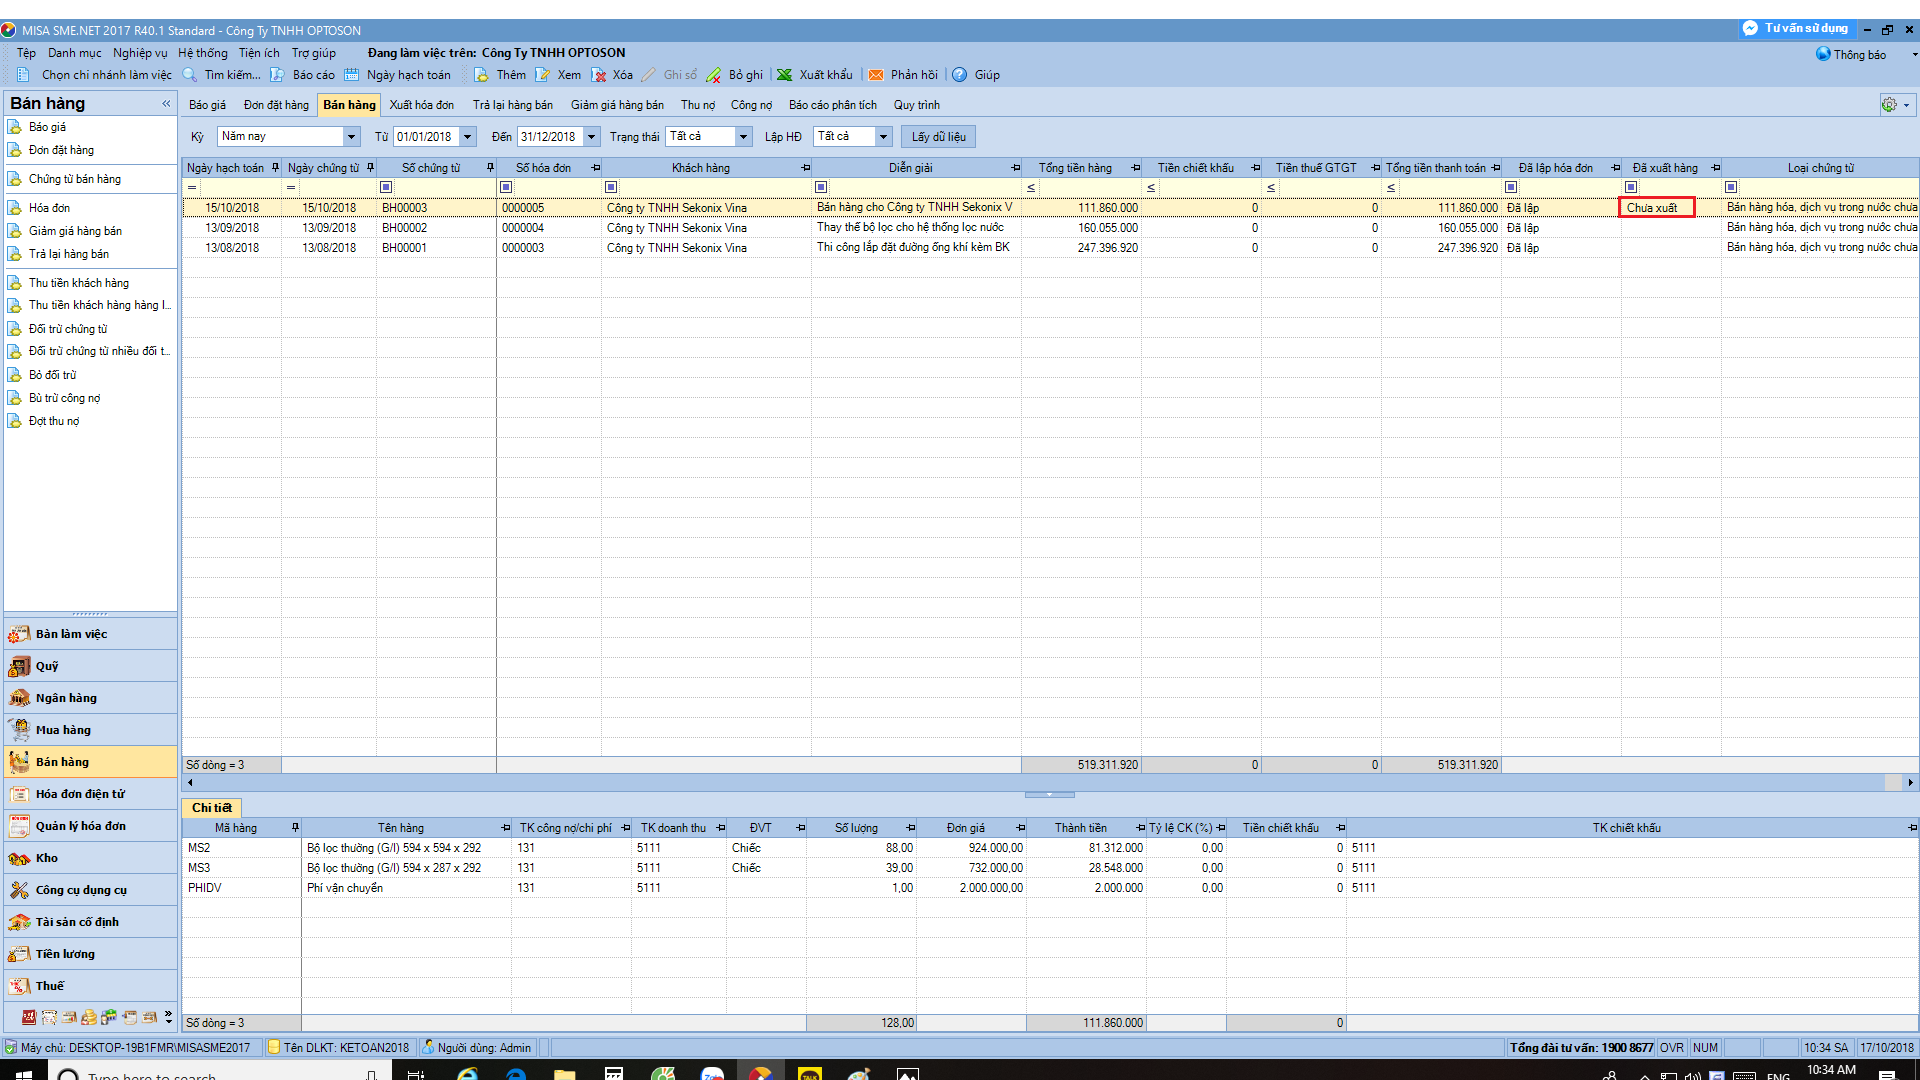Open Trả lại hàng bán in side list
The height and width of the screenshot is (1080, 1920).
[69, 254]
